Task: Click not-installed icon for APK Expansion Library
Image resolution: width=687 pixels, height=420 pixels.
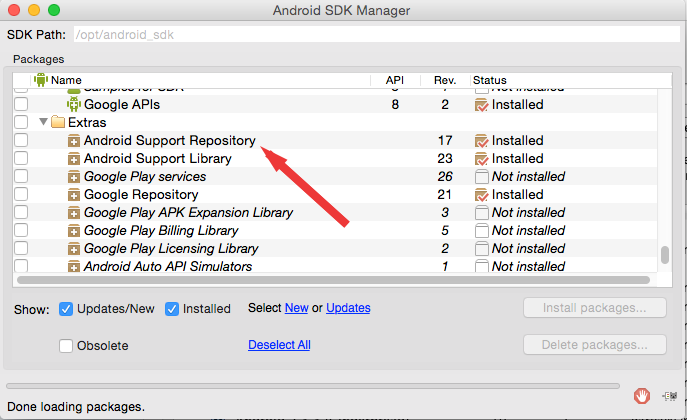Action: [482, 213]
